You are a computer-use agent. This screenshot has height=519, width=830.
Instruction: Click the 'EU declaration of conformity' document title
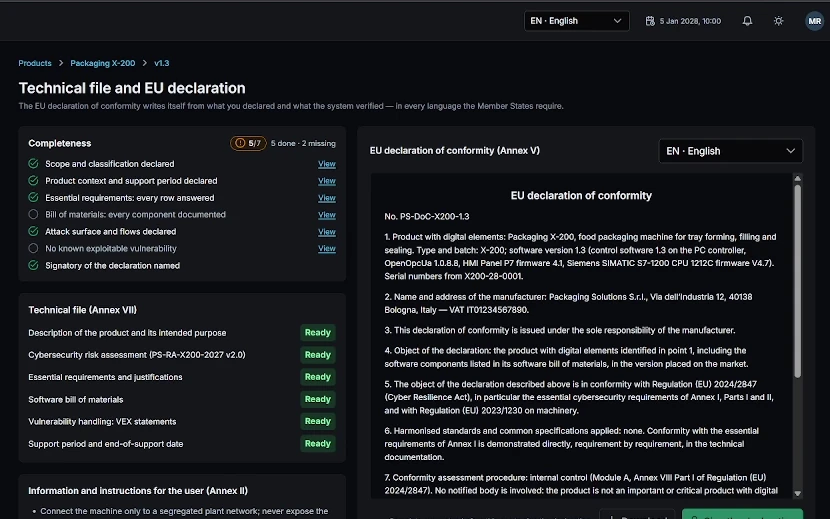(581, 196)
